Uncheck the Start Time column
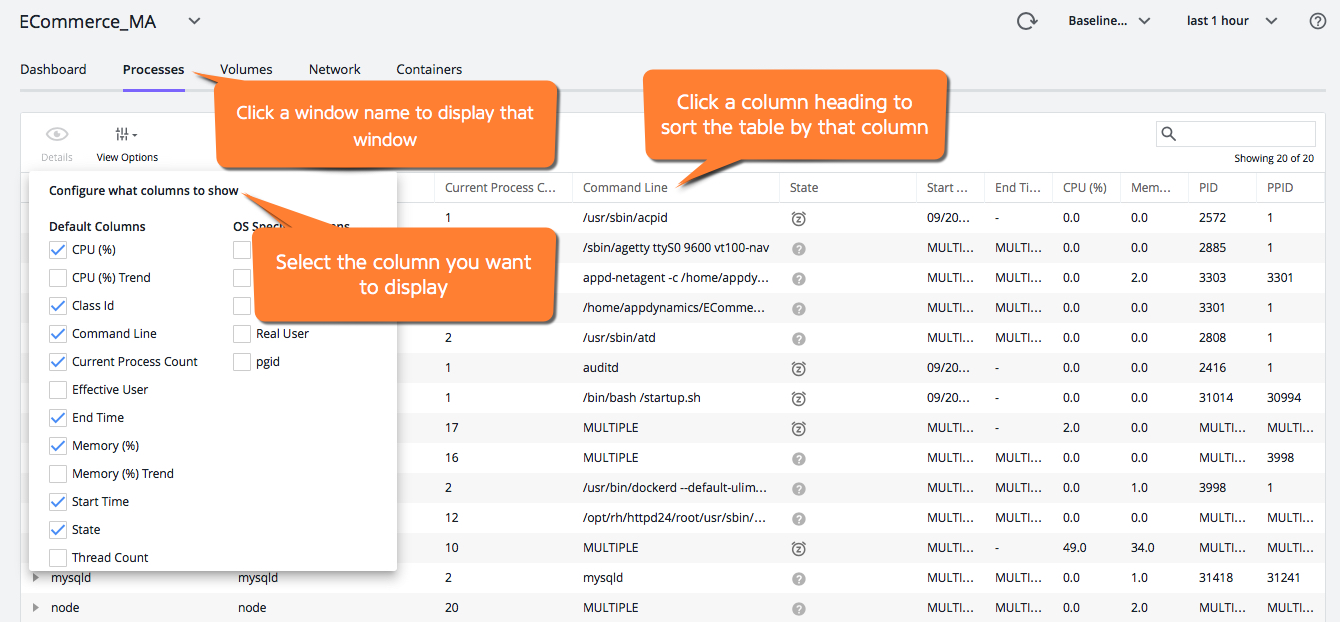 [x=58, y=502]
